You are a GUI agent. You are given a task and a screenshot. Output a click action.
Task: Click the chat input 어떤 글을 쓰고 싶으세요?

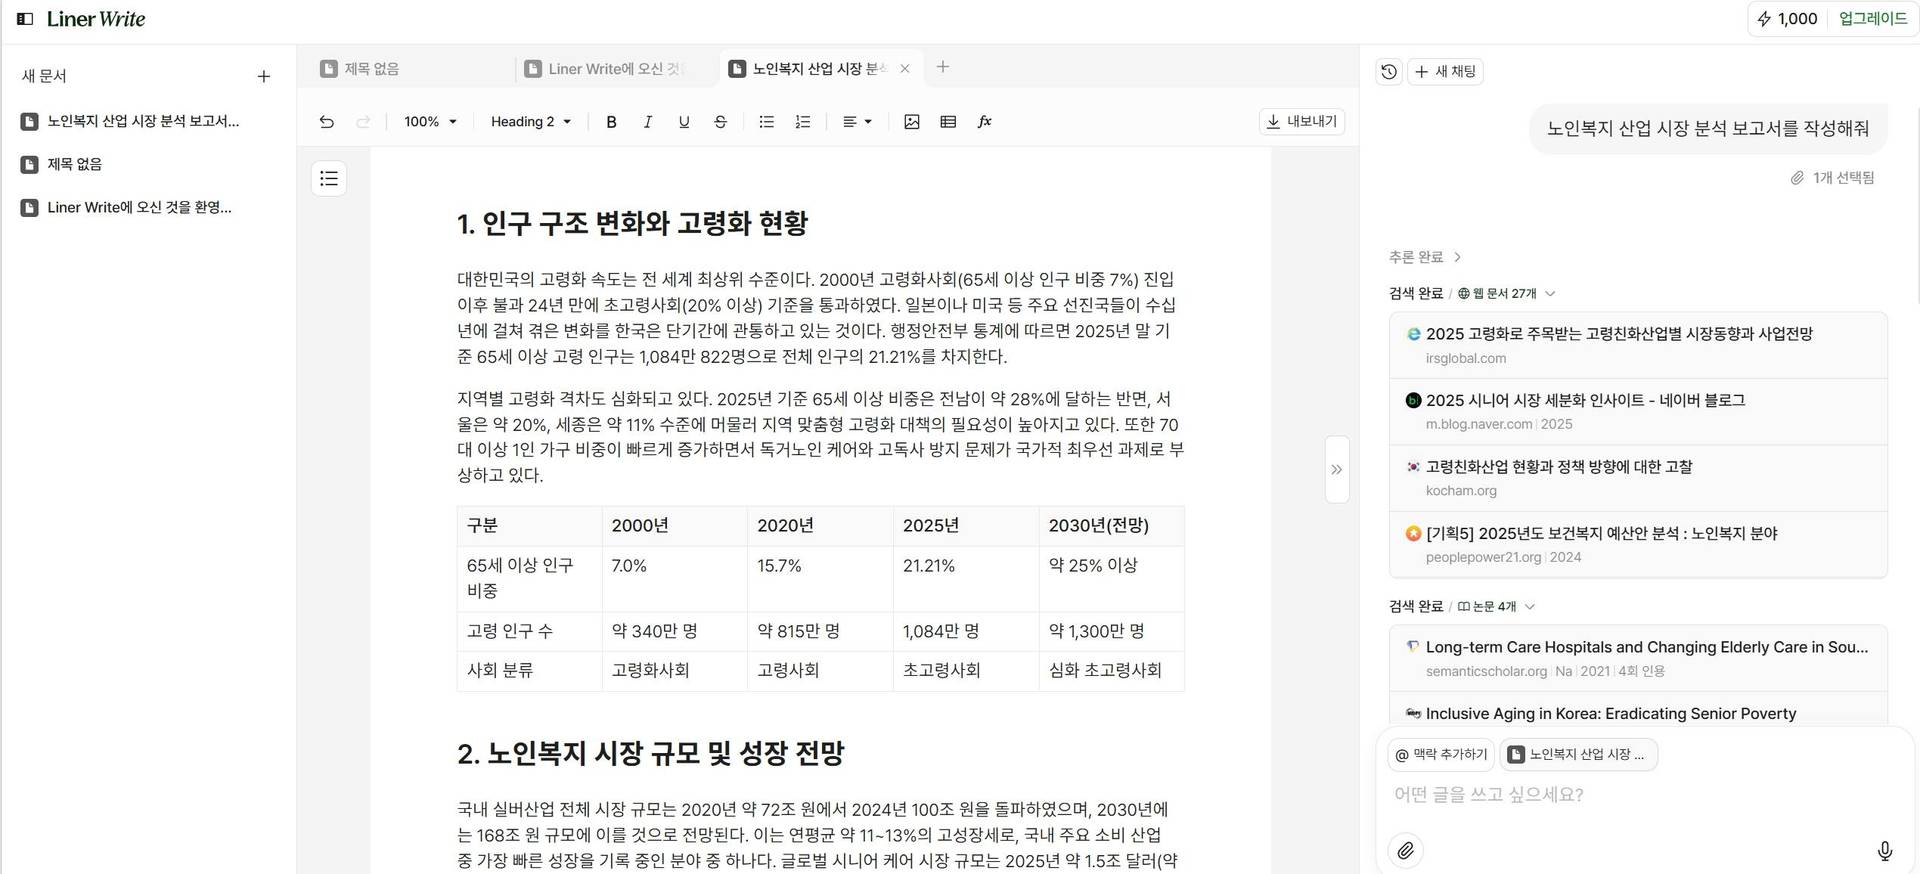[1640, 795]
